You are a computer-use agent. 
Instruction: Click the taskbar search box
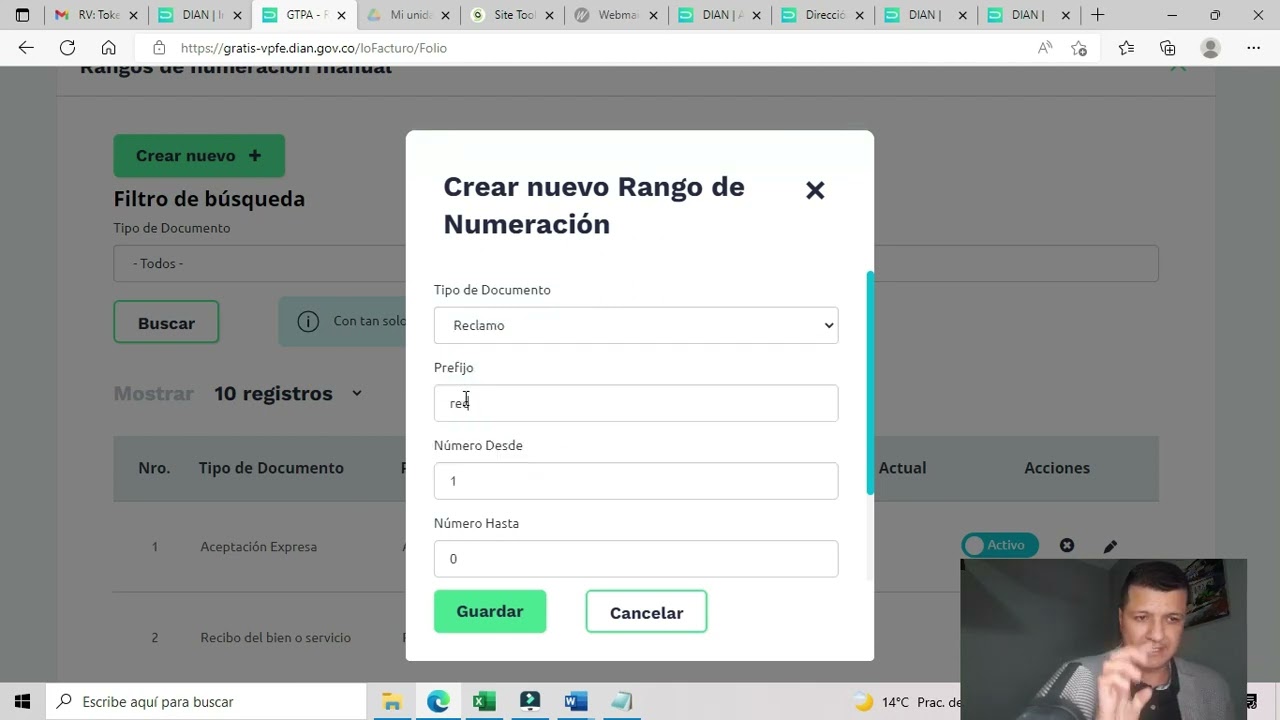pos(208,702)
